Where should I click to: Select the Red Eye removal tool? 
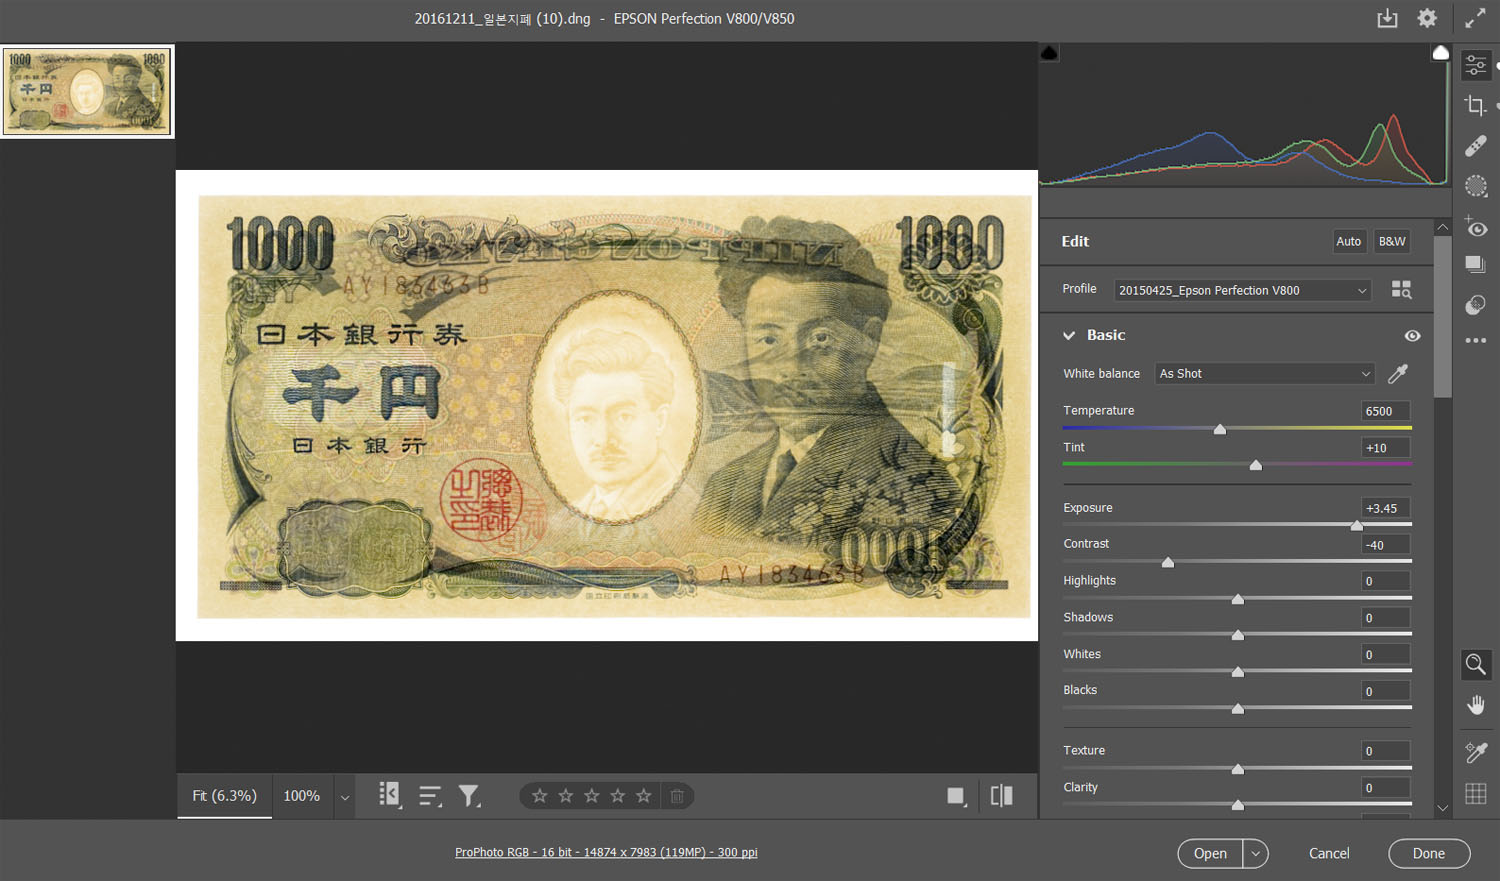(x=1475, y=226)
